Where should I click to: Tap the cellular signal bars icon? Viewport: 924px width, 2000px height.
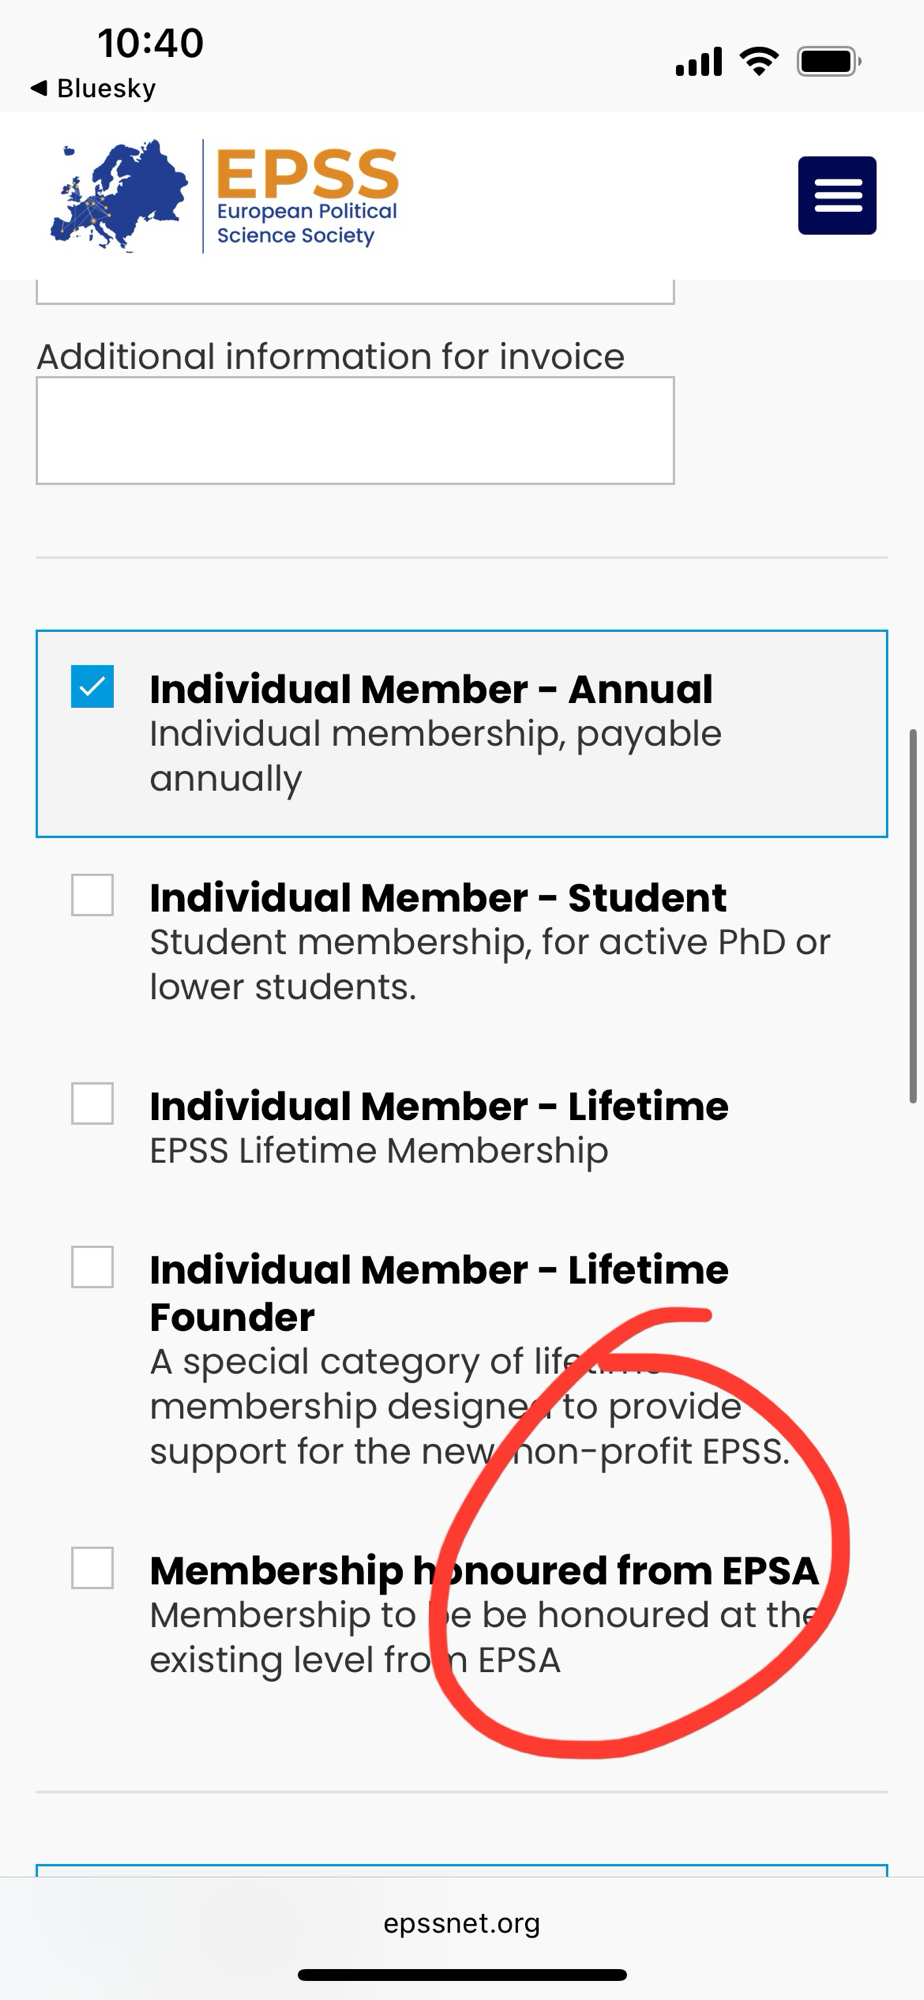pyautogui.click(x=698, y=63)
